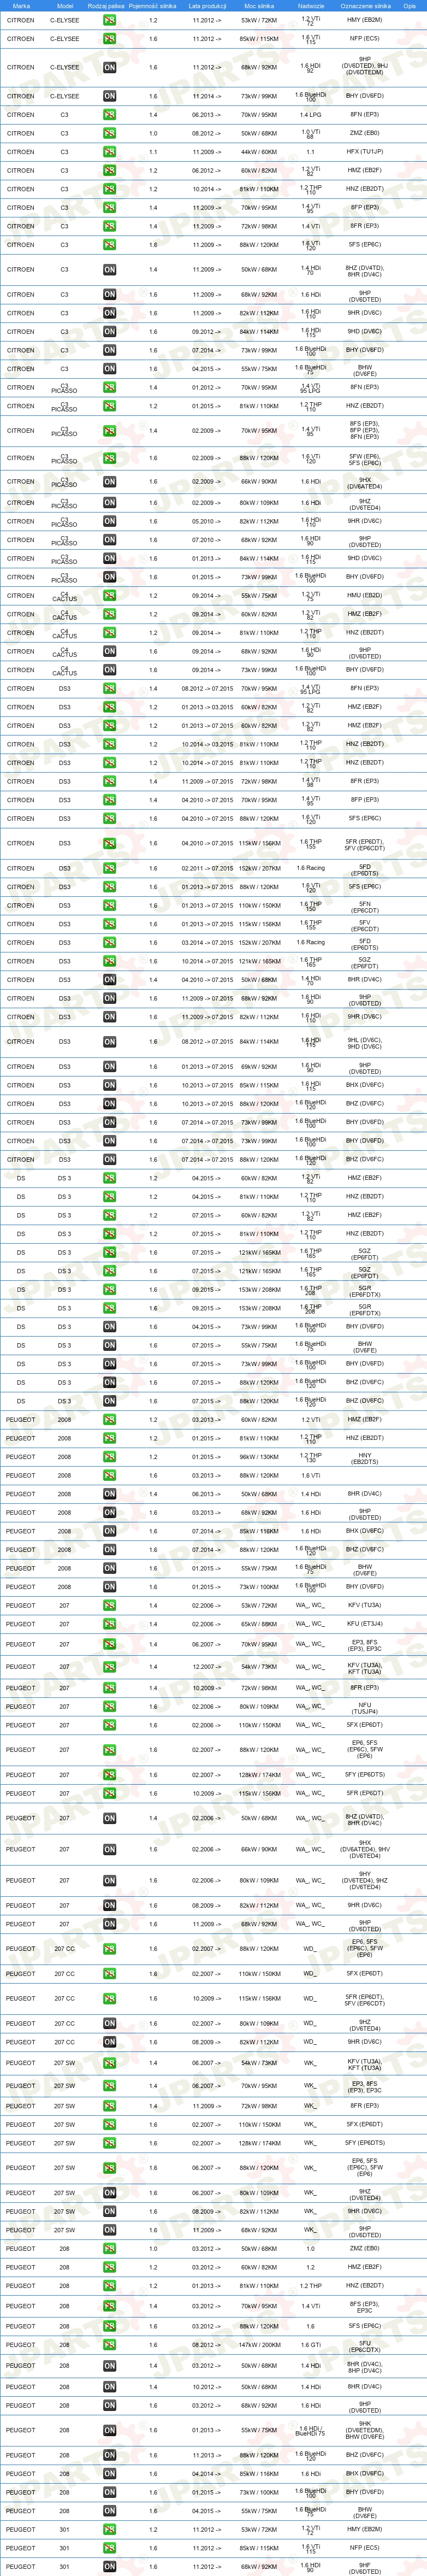Click diesel ON icon for C3 Picasso 66kW / 90KM

[109, 482]
